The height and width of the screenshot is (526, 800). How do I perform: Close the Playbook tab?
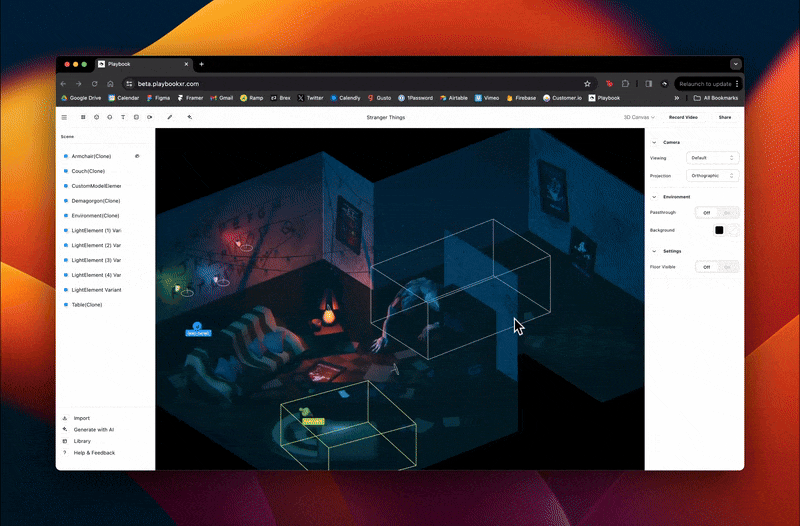[x=186, y=64]
